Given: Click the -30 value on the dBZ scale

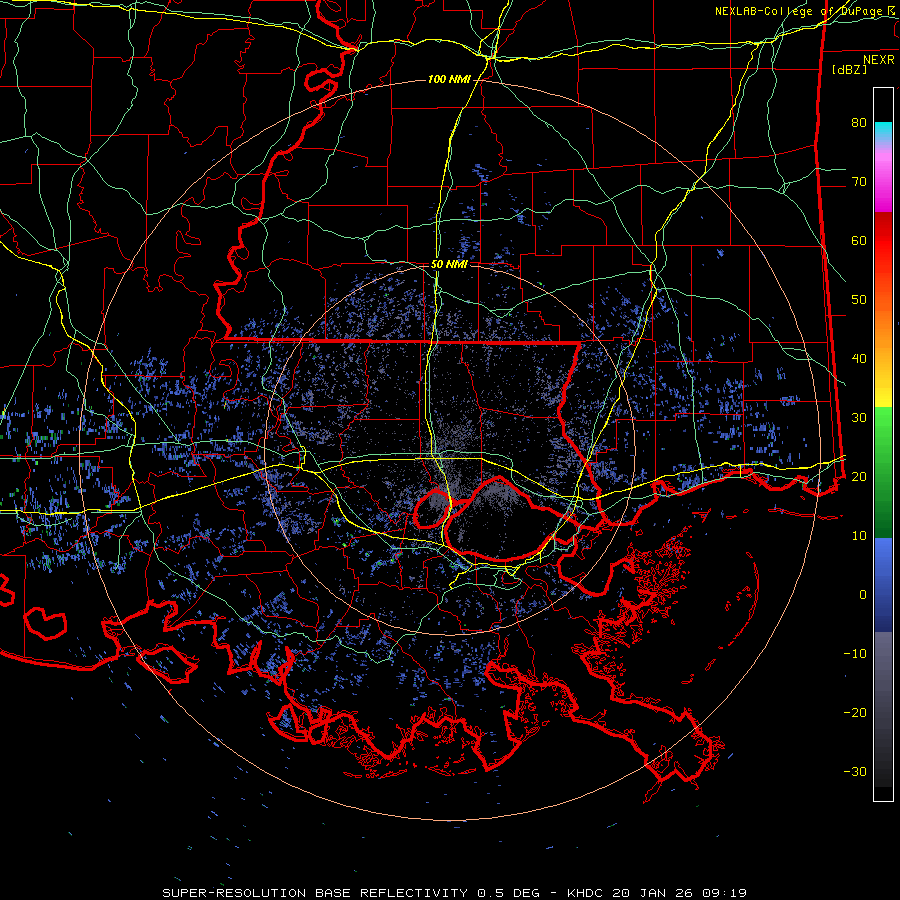Looking at the screenshot, I should pos(855,771).
